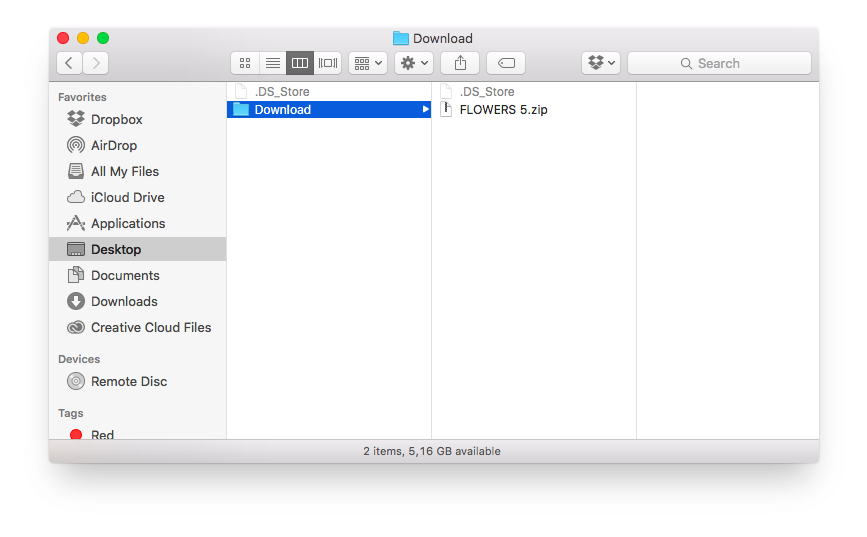
Task: Go back with the left arrow button
Action: point(69,63)
